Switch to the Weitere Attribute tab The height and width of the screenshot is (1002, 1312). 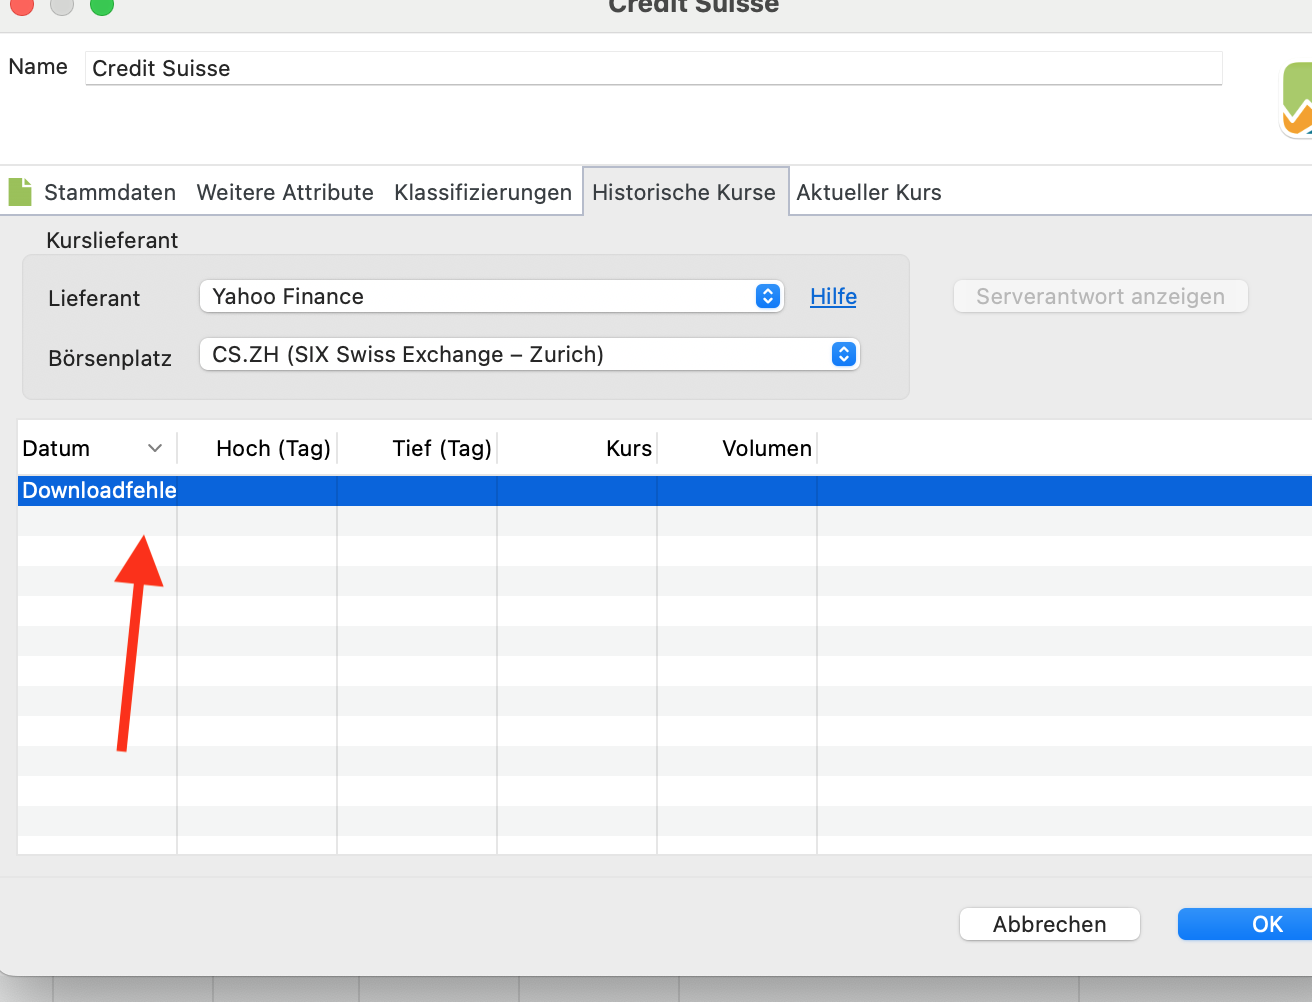[x=285, y=192]
